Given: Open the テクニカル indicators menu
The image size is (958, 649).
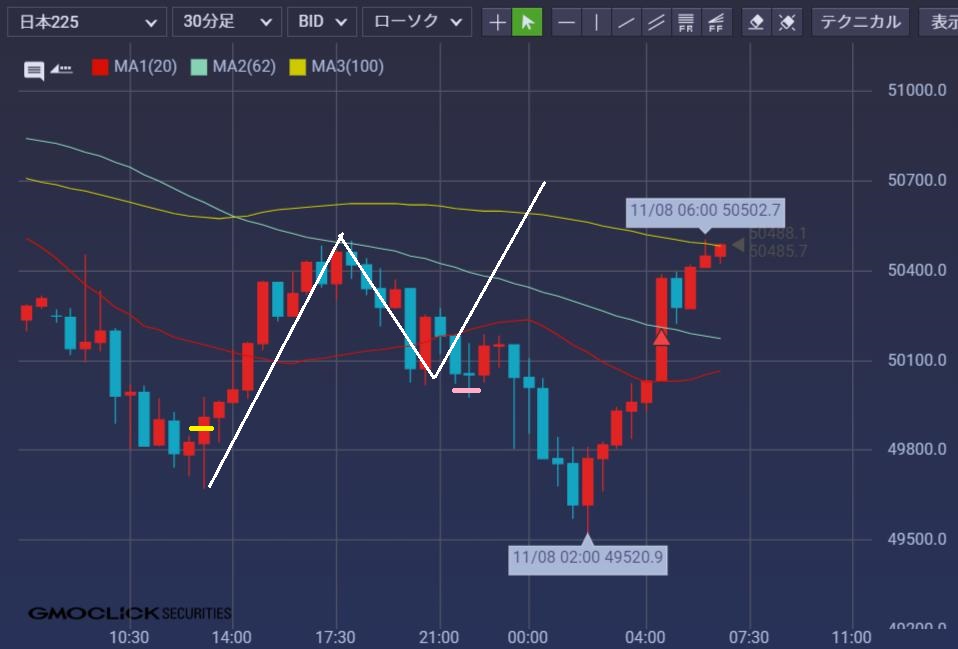Looking at the screenshot, I should coord(860,22).
